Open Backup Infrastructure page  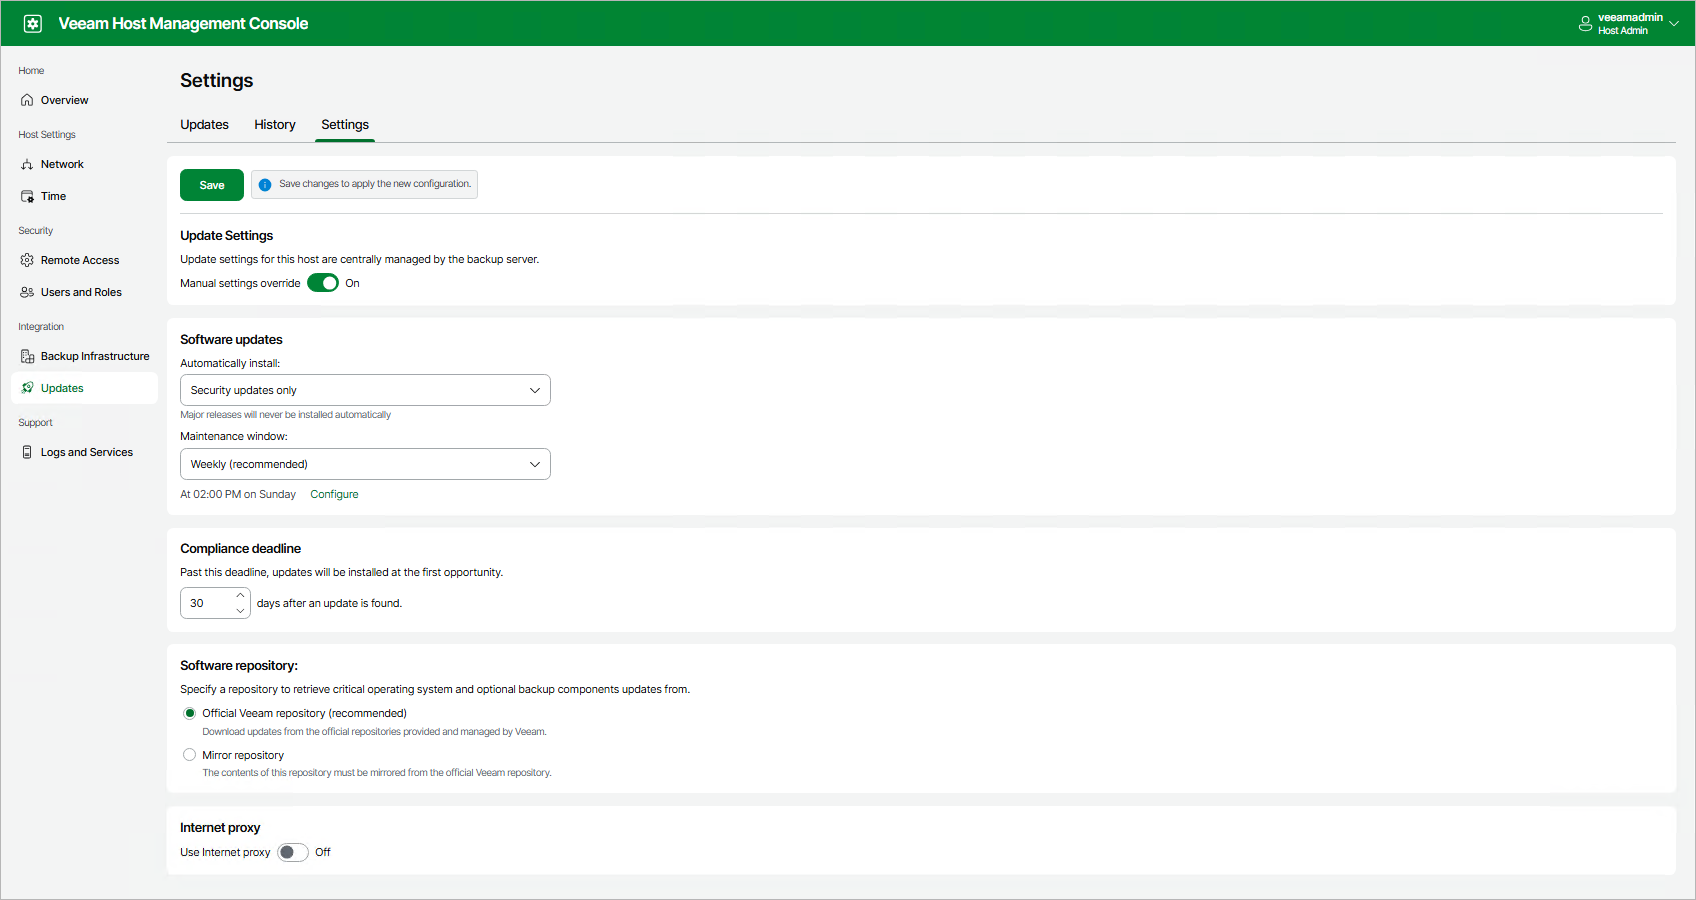pos(84,356)
